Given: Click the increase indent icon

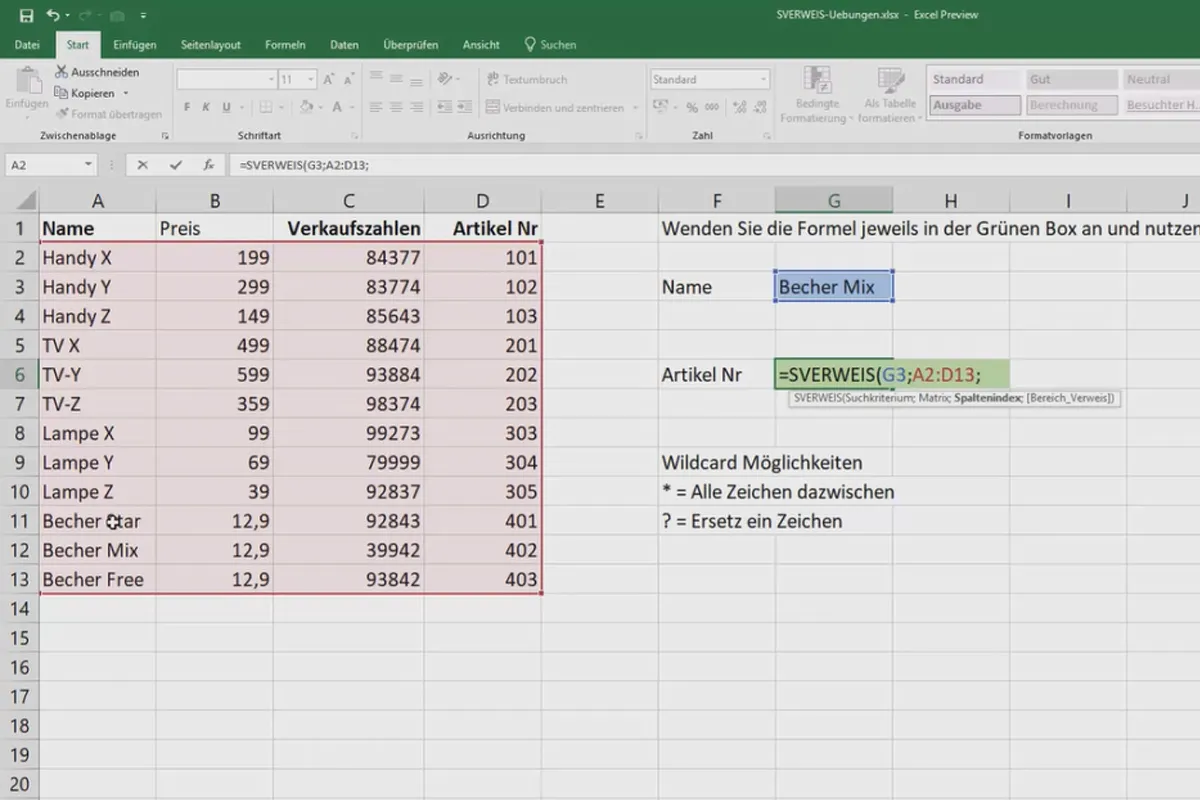Looking at the screenshot, I should pos(467,107).
